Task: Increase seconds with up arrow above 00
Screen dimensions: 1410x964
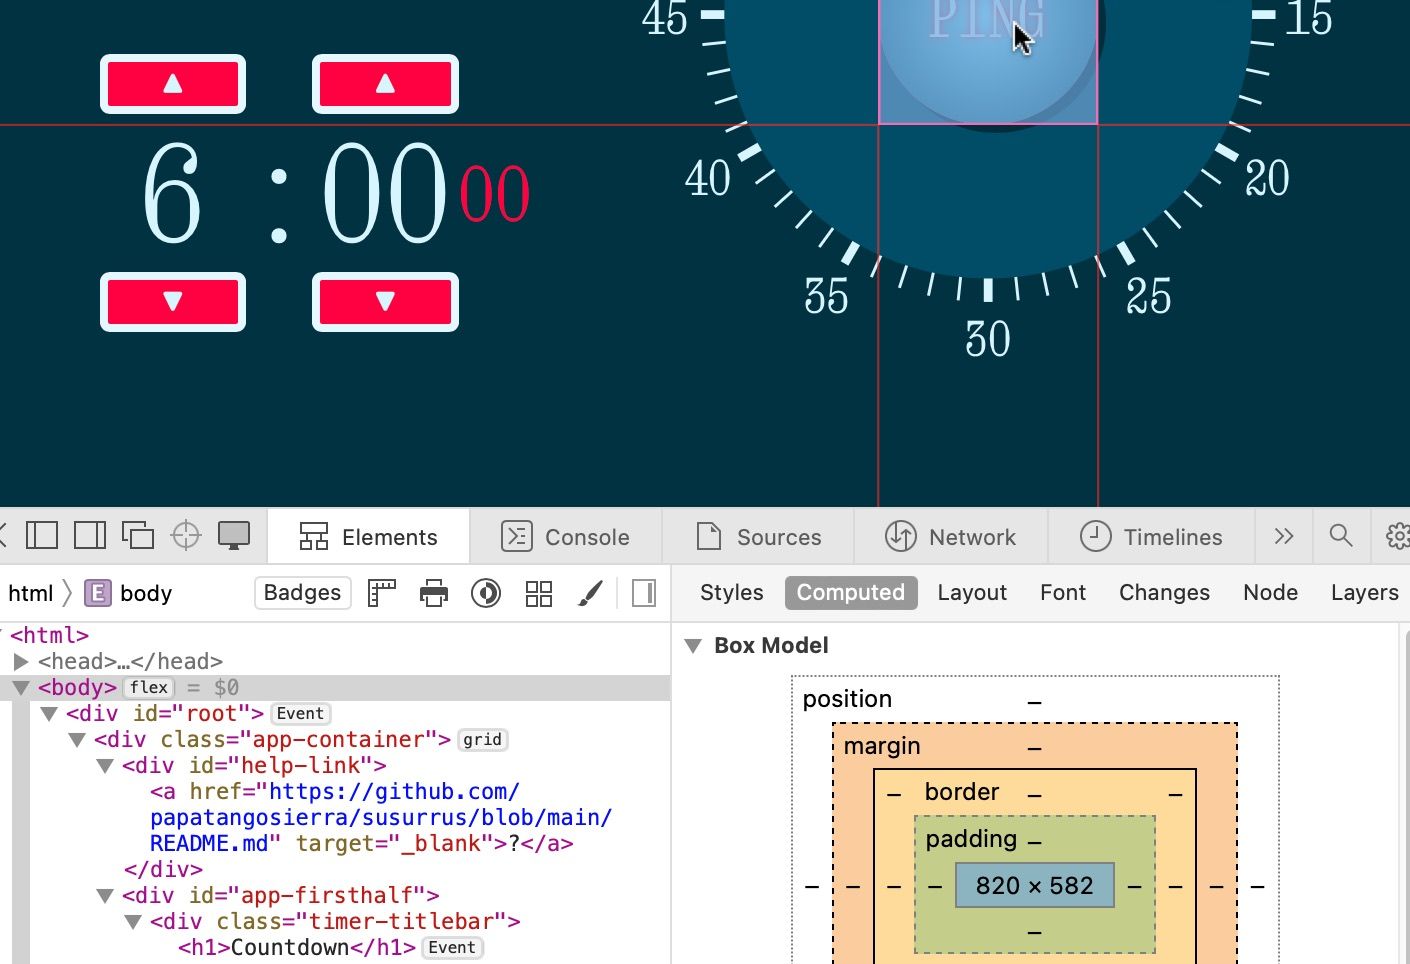Action: tap(385, 84)
